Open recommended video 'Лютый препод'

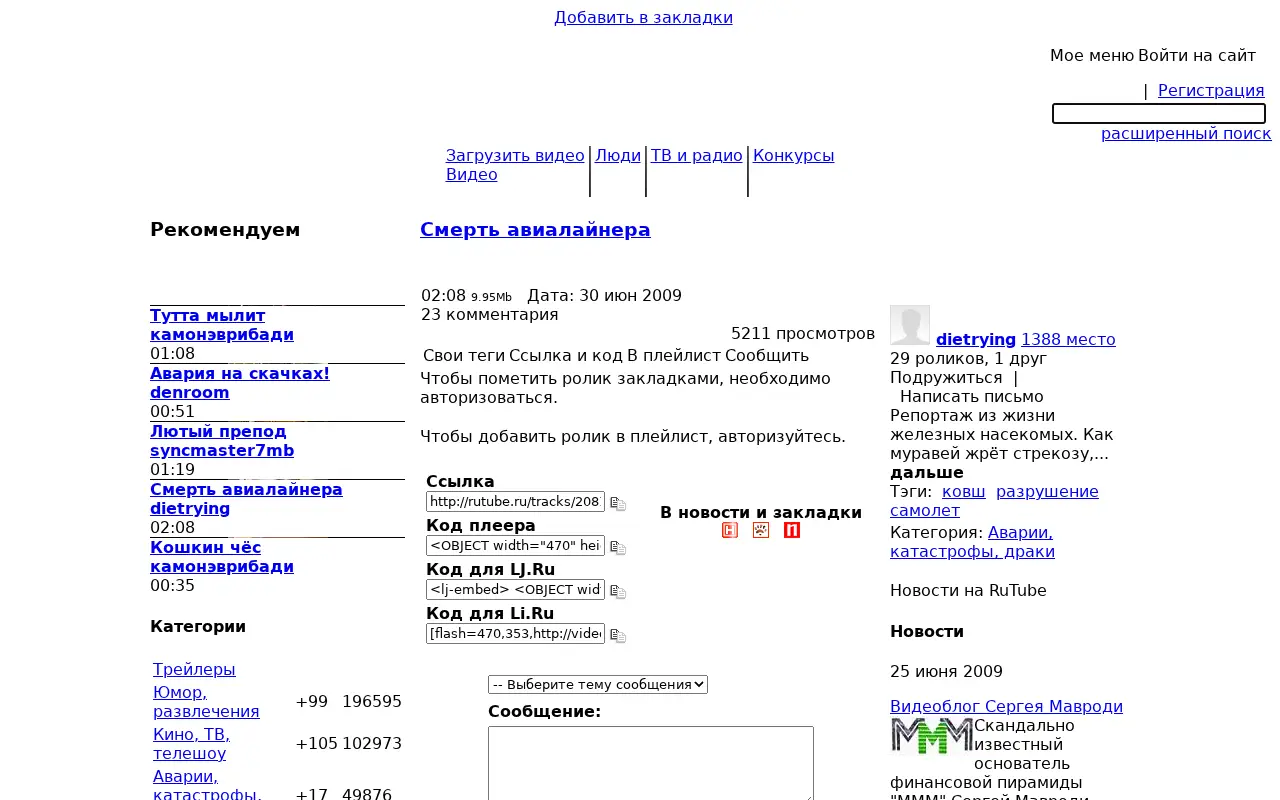pos(218,432)
